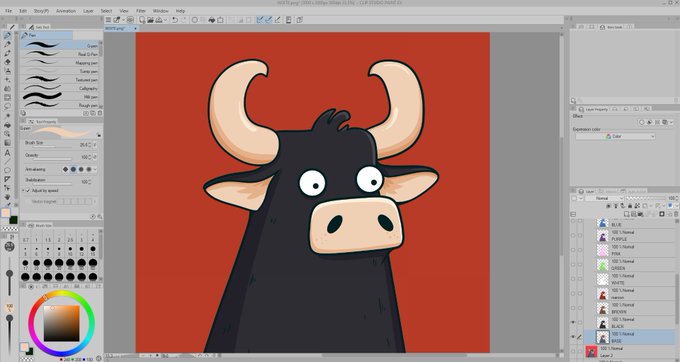Delete sub tool with trash icon
Screen dimensions: 680x362
point(100,113)
